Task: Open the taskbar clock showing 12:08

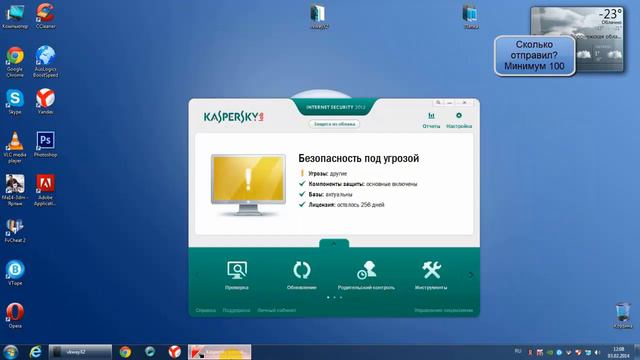Action: [x=619, y=352]
